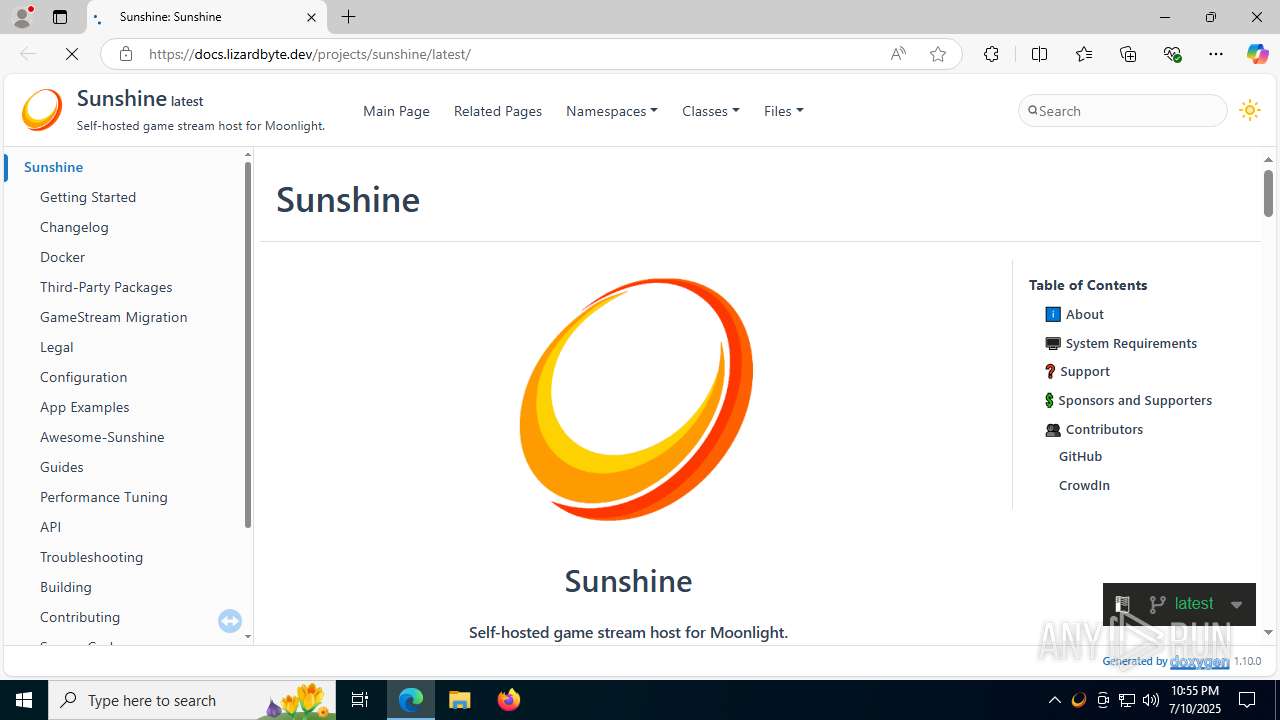Image resolution: width=1280 pixels, height=720 pixels.
Task: Open the Tab actions menu icon
Action: click(60, 17)
